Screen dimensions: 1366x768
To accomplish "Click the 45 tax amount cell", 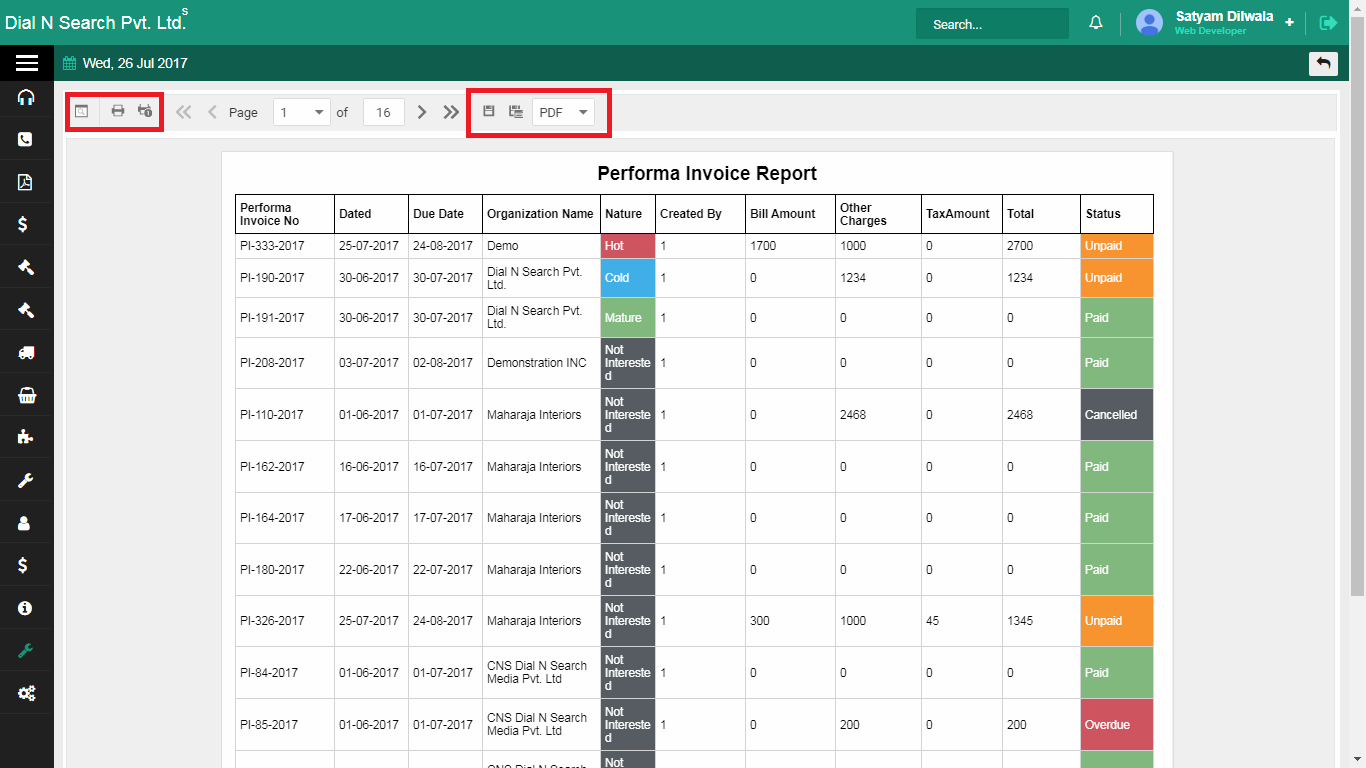I will (962, 621).
